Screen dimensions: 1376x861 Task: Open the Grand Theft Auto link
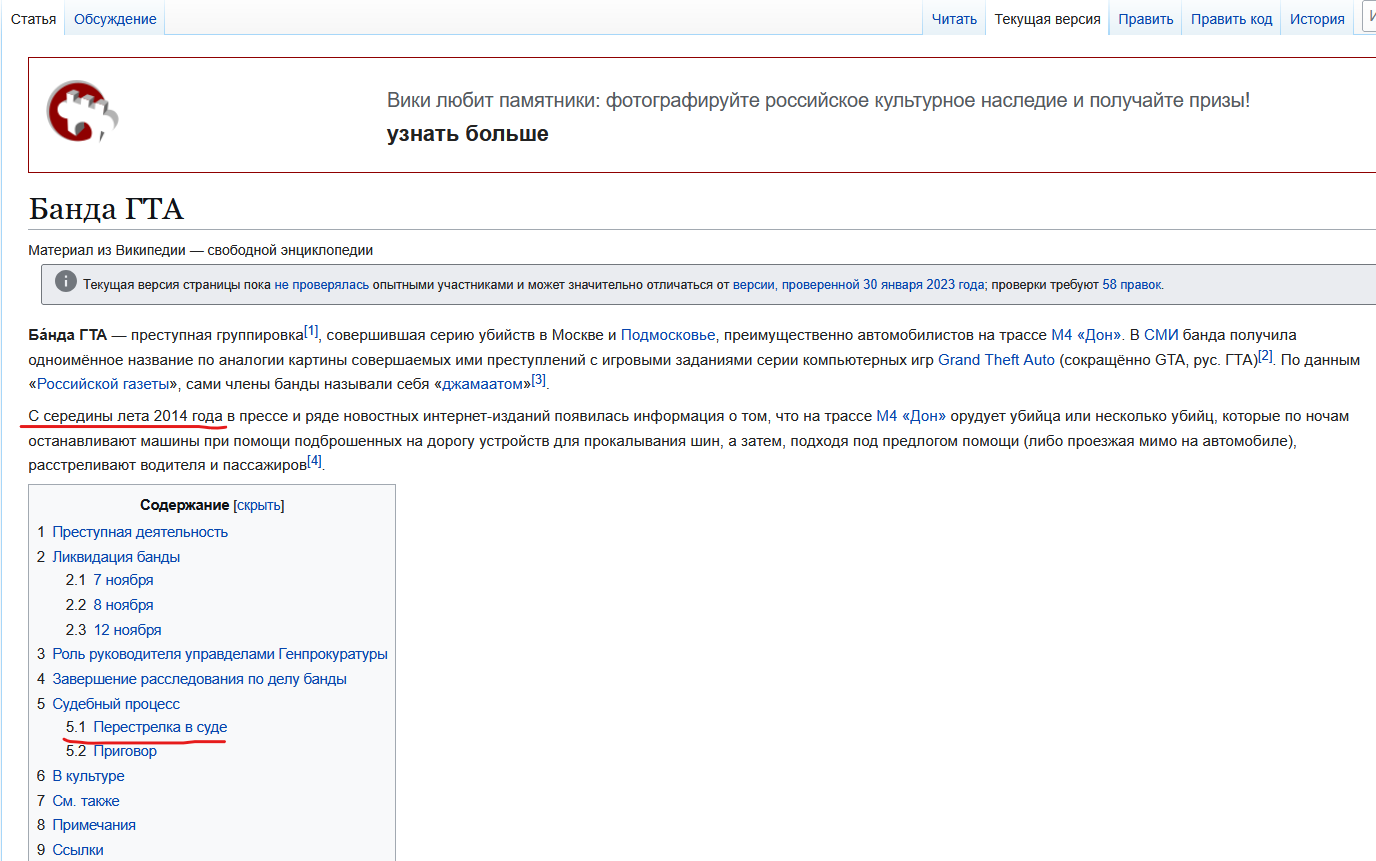[x=996, y=360]
